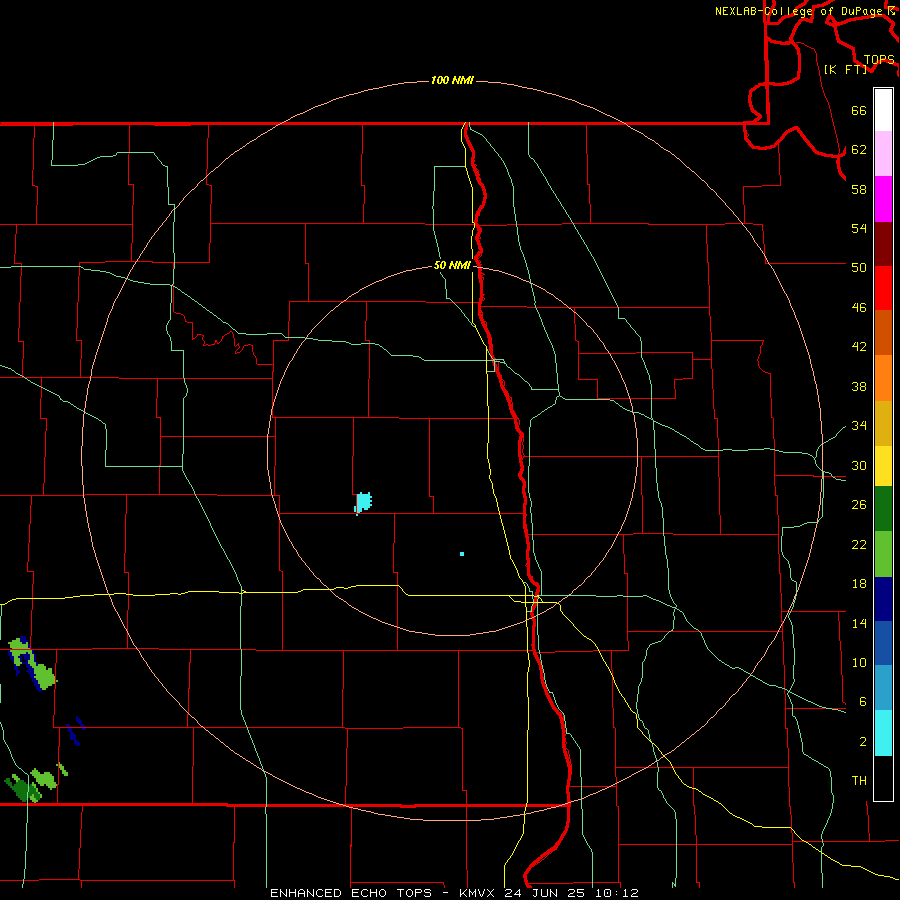
Task: Click the TH legend label
Action: 859,781
